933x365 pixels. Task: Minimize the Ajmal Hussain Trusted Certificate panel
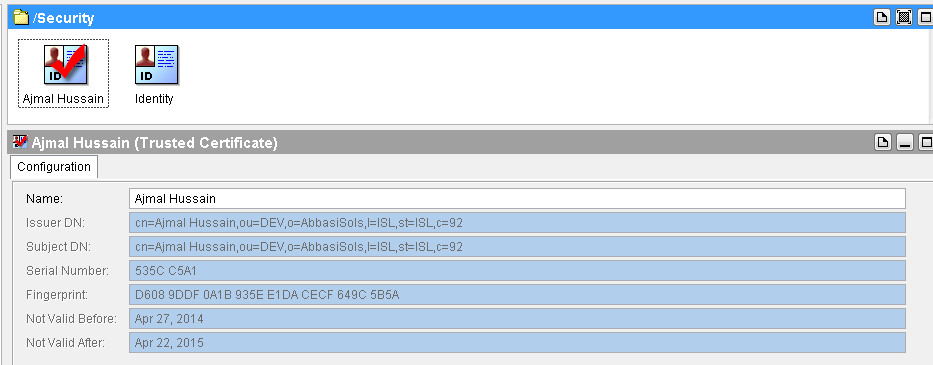905,142
